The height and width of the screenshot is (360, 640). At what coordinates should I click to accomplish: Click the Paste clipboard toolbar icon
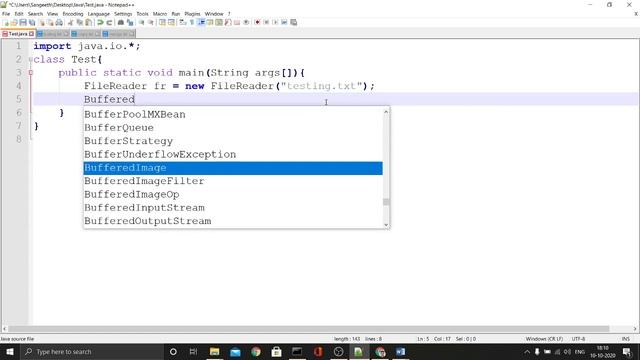point(88,22)
